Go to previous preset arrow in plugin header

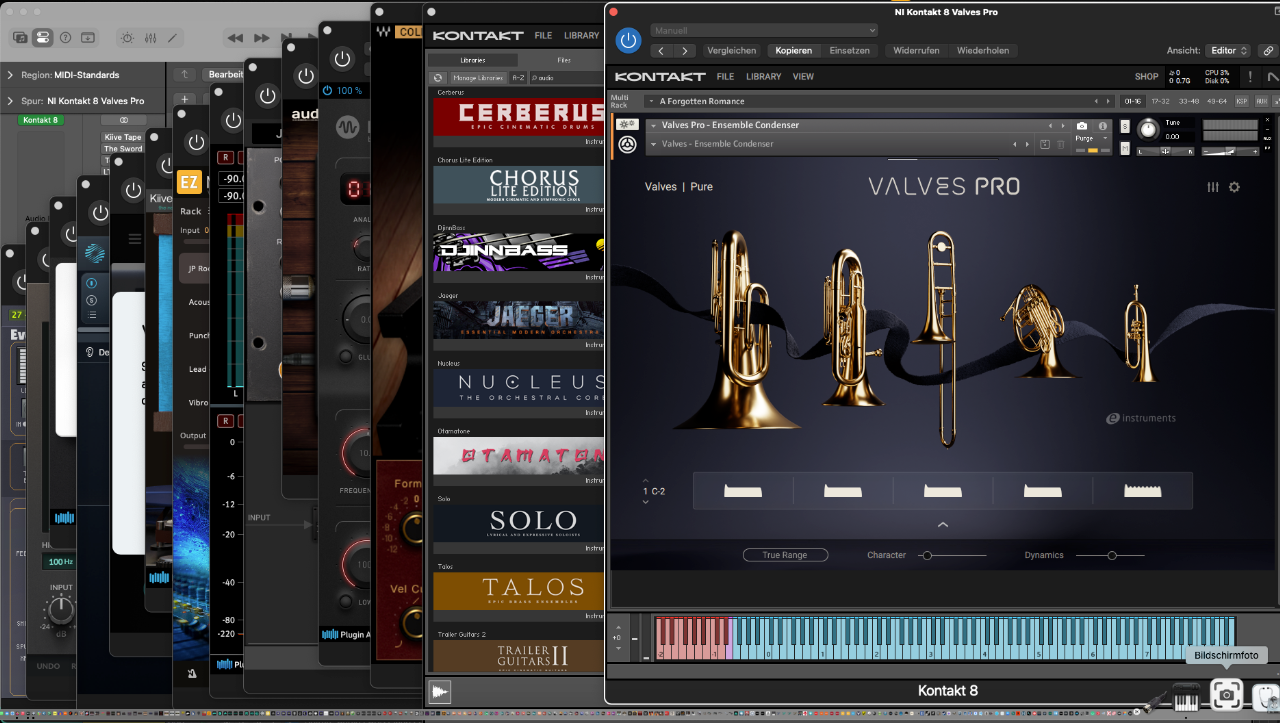662,50
